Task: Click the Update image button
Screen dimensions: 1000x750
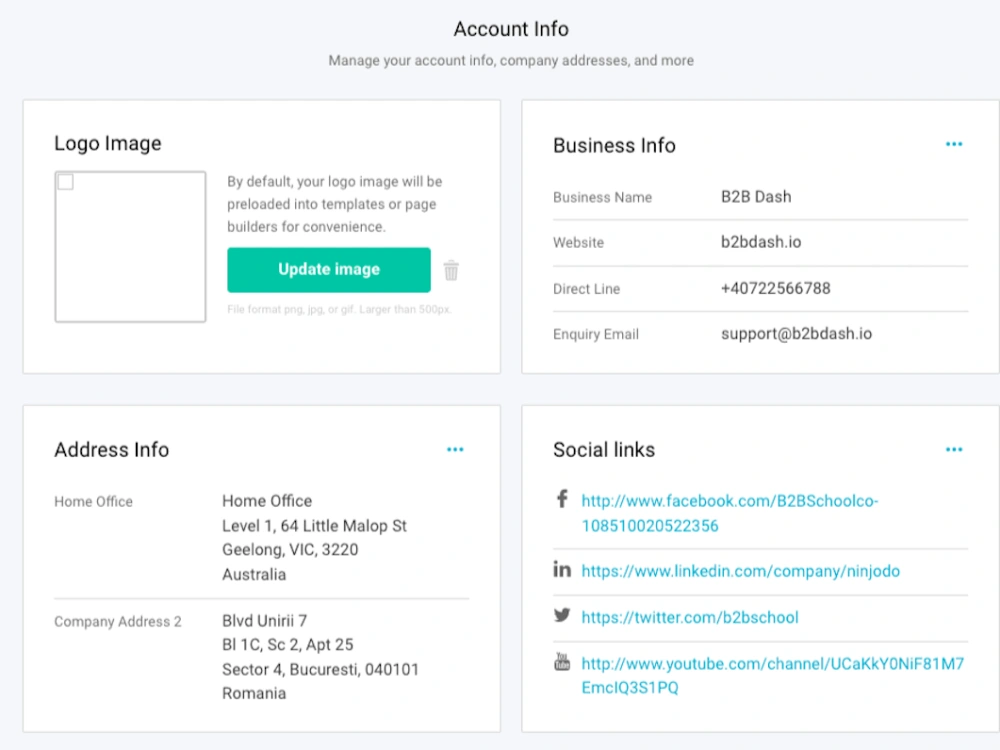Action: tap(328, 269)
